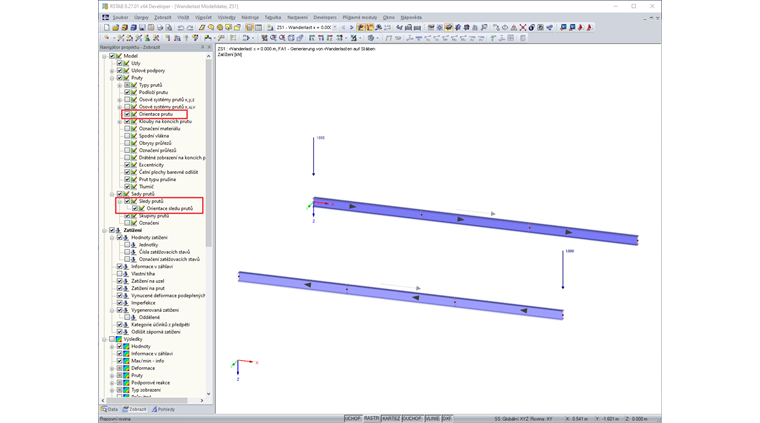This screenshot has width=760, height=423.
Task: Click the navigator scroll down arrow
Action: [209, 394]
